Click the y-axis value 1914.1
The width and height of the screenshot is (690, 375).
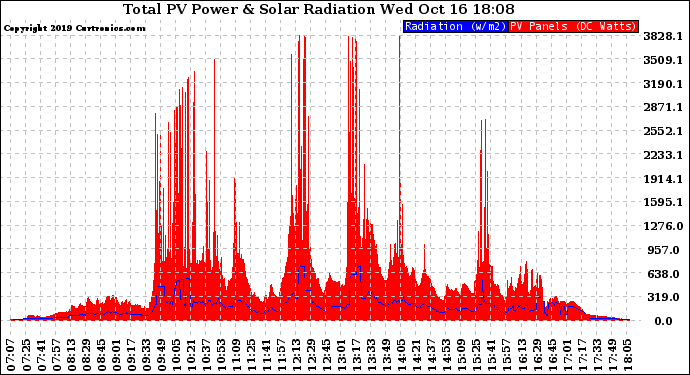(663, 179)
